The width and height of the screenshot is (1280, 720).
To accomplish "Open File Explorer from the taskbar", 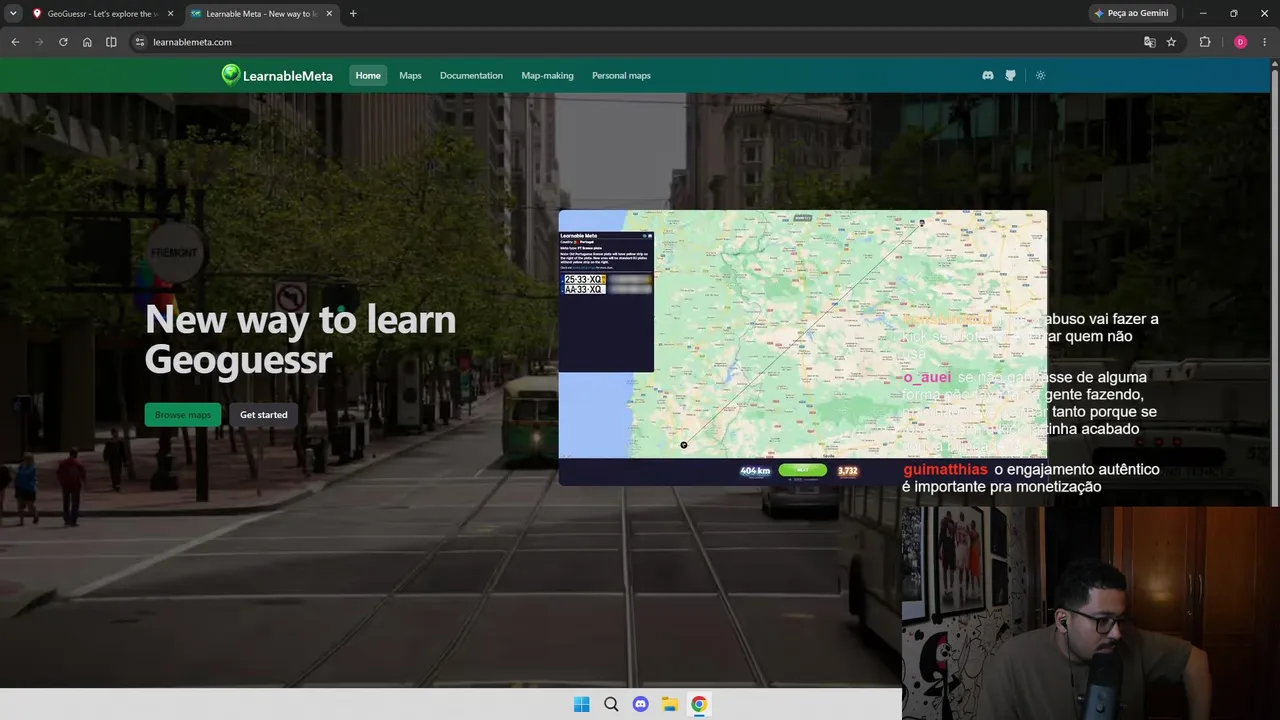I will (x=670, y=704).
